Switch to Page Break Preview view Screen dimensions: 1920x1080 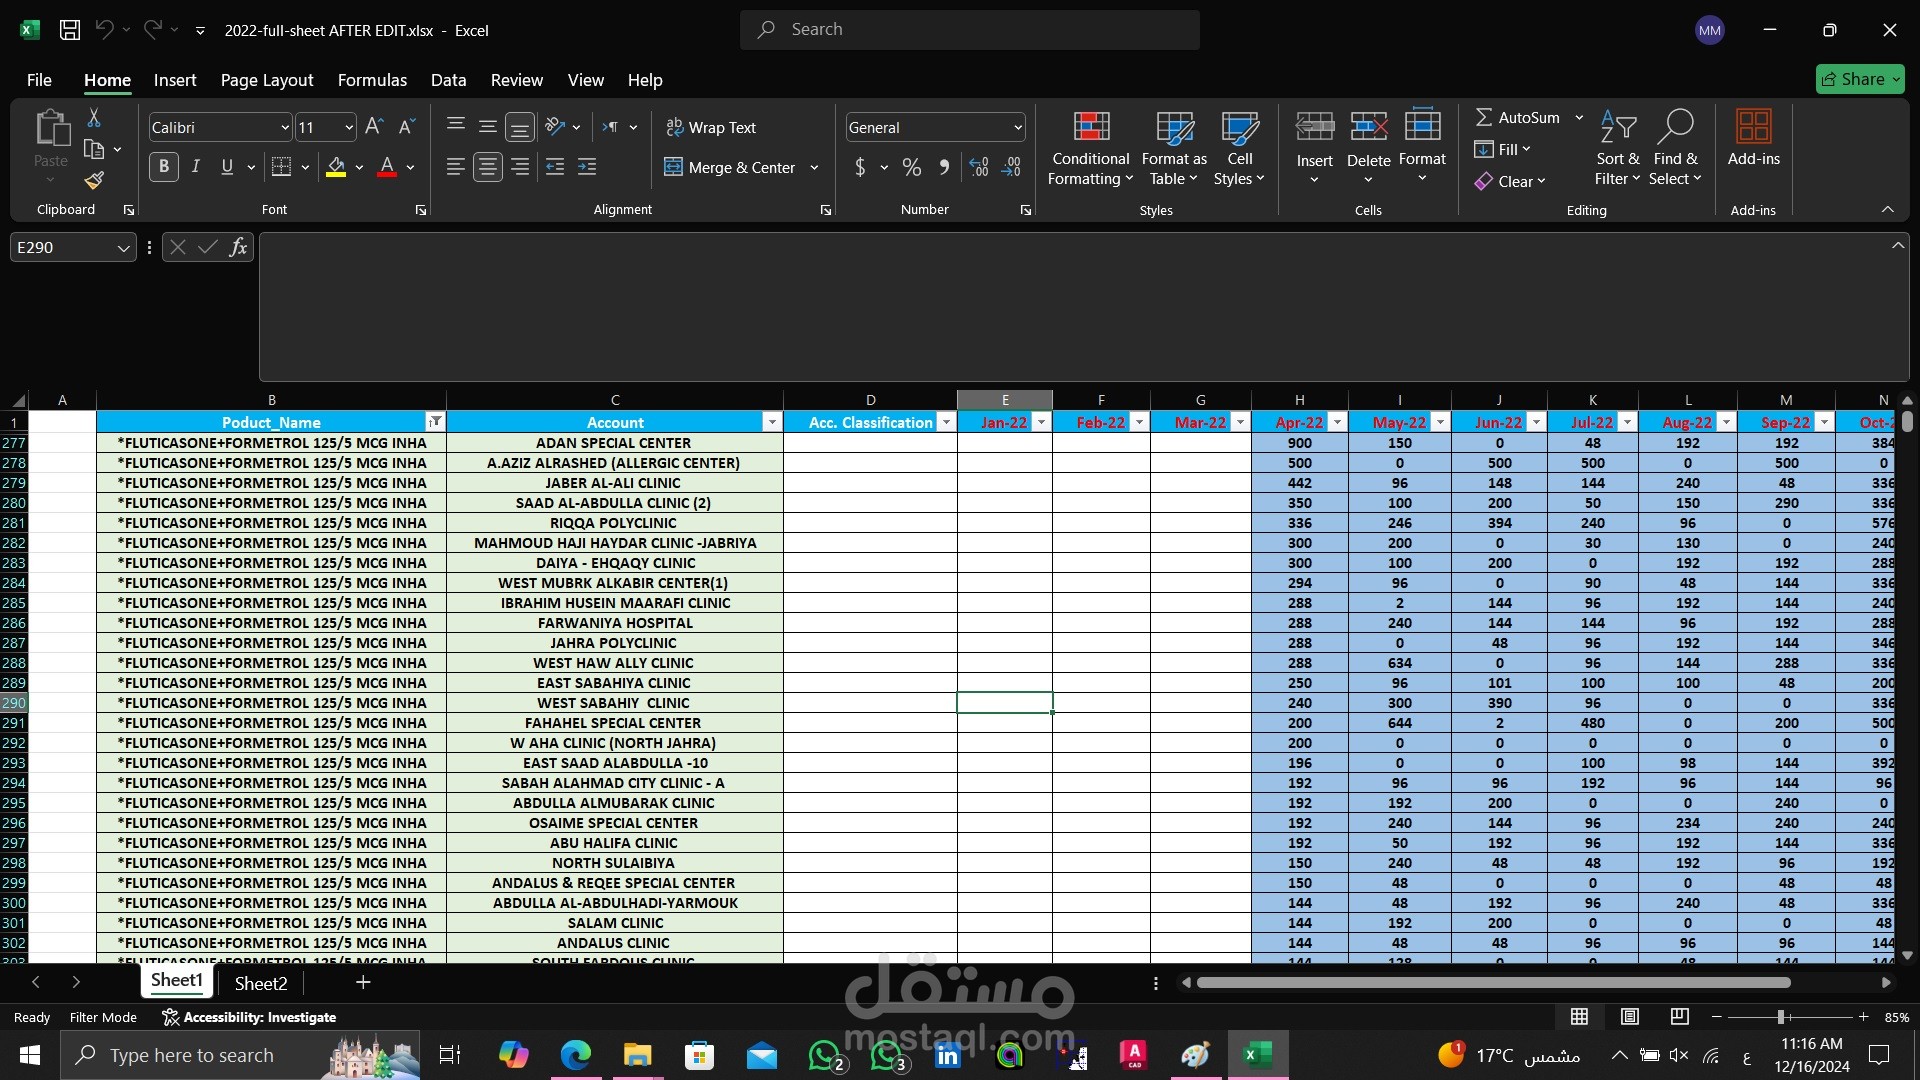pyautogui.click(x=1680, y=1017)
